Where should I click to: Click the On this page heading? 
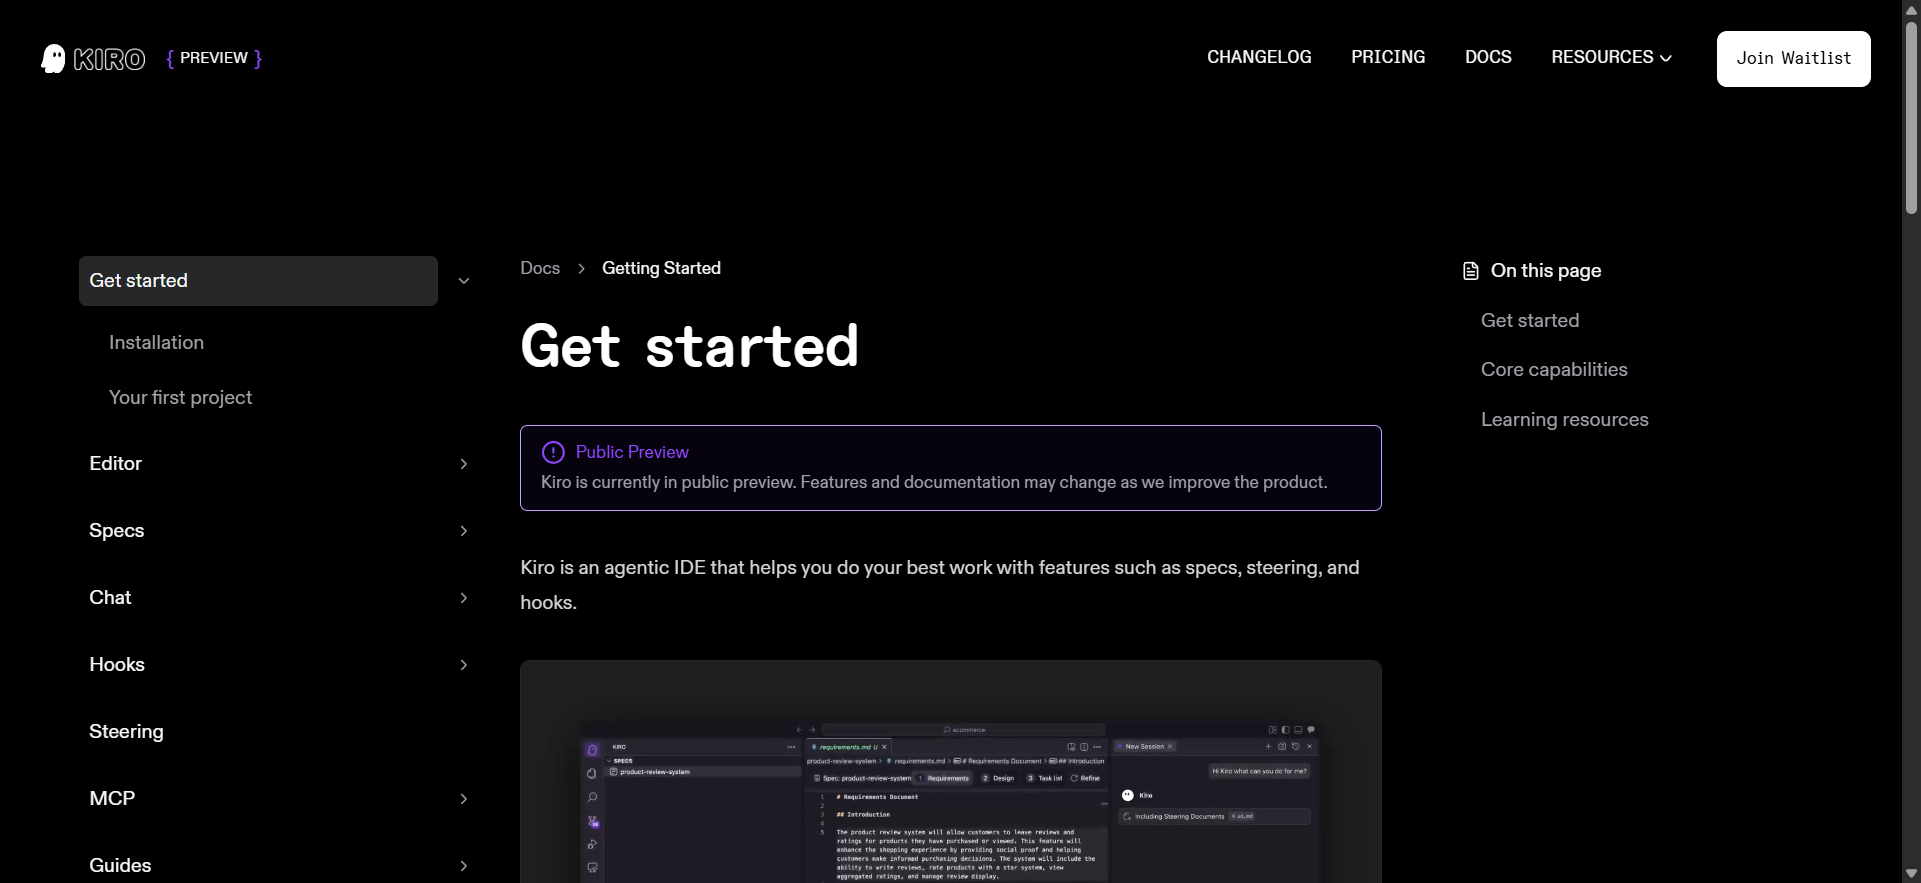(x=1546, y=271)
